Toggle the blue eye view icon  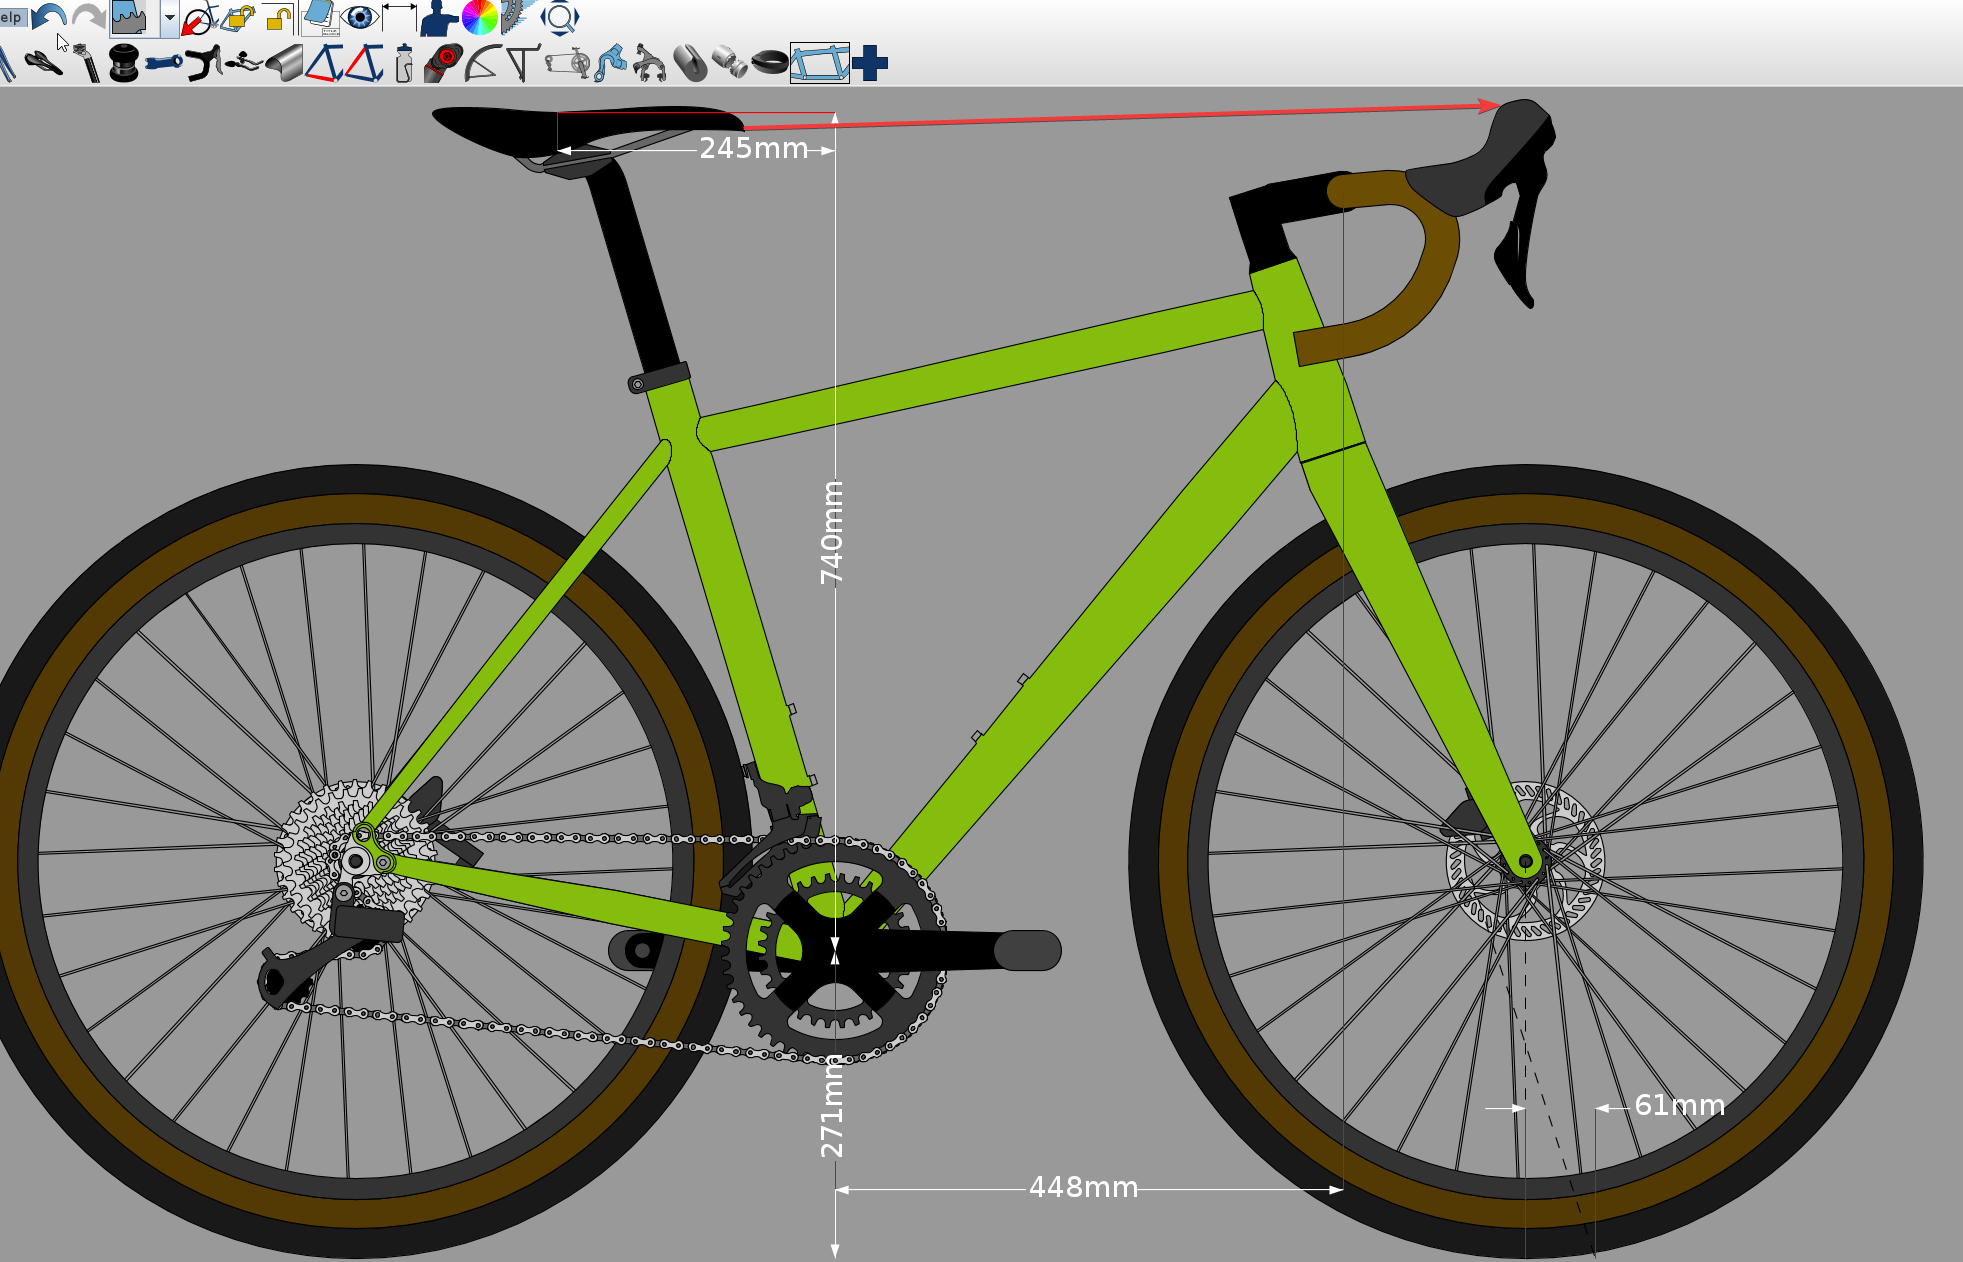pos(360,17)
